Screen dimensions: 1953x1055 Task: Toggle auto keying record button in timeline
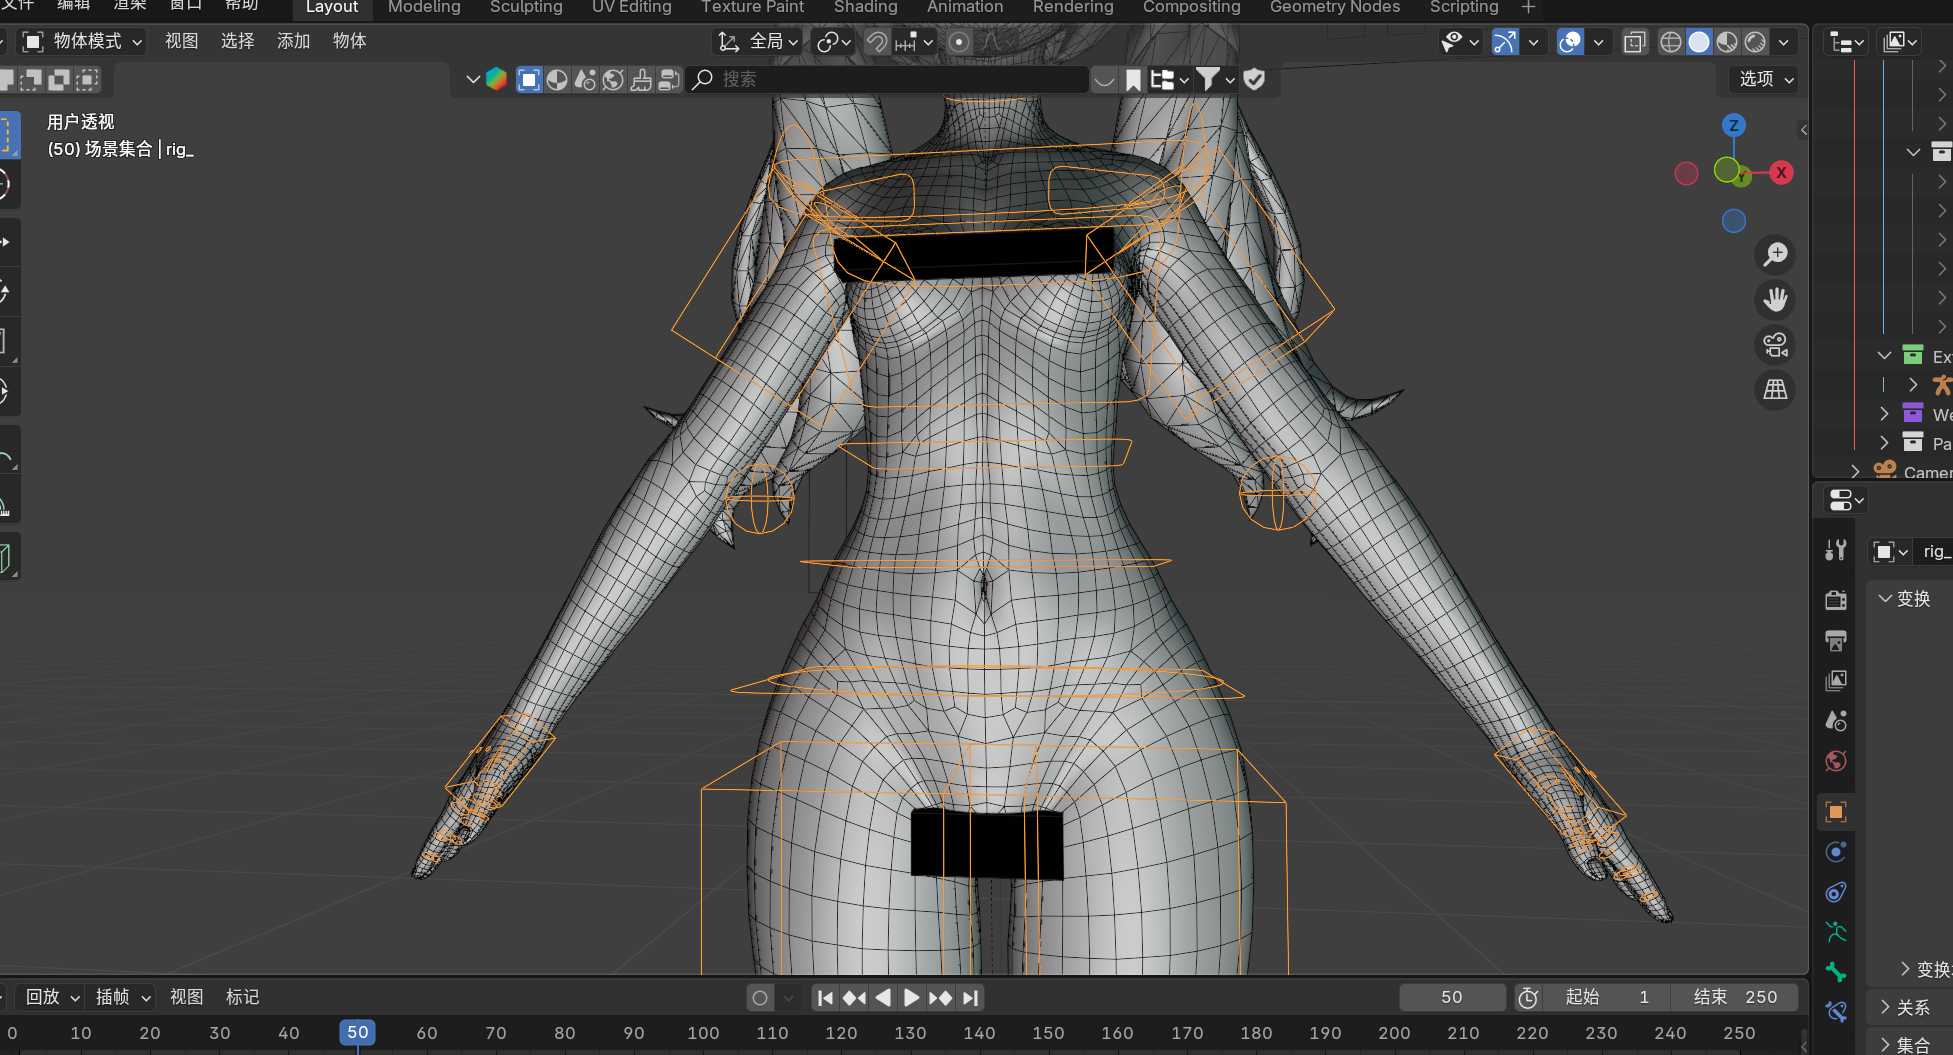pos(760,998)
